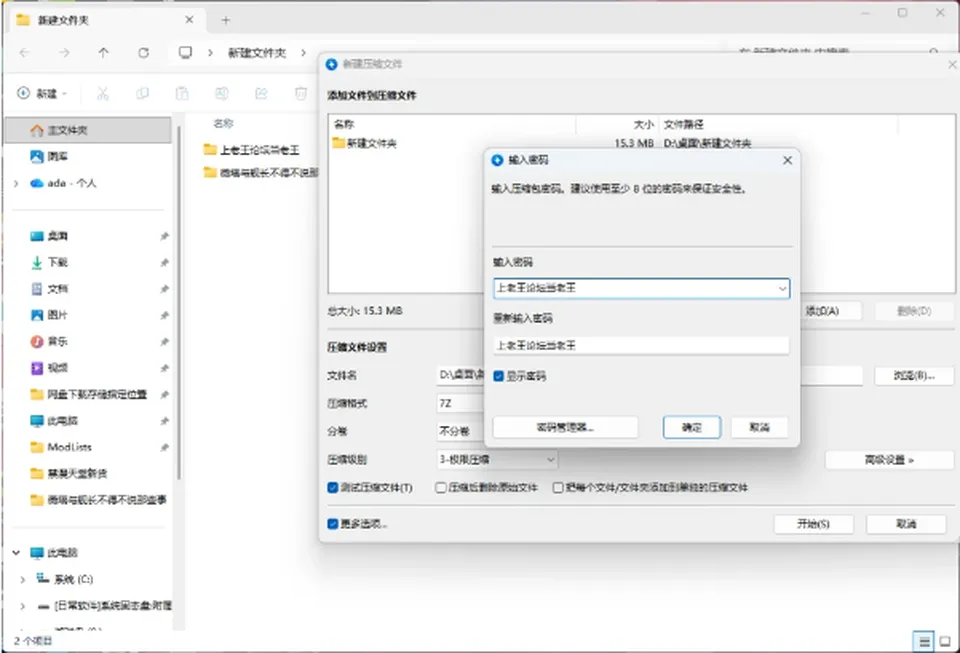Screen dimensions: 960x653
Task: Open the 密码管理器... button
Action: (x=565, y=427)
